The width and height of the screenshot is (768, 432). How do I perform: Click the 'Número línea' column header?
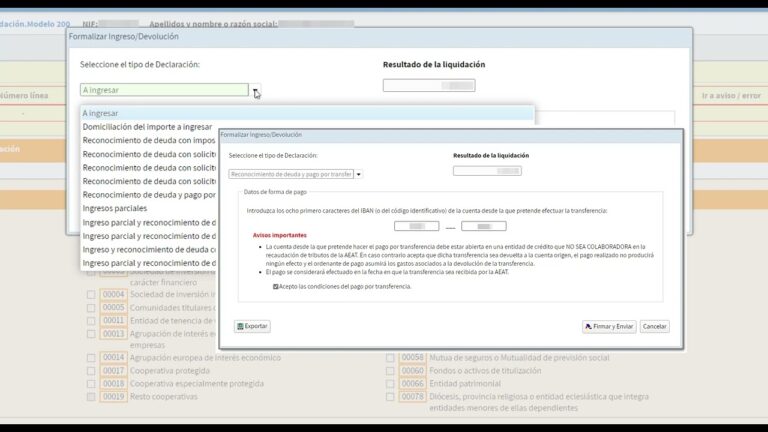(x=24, y=96)
